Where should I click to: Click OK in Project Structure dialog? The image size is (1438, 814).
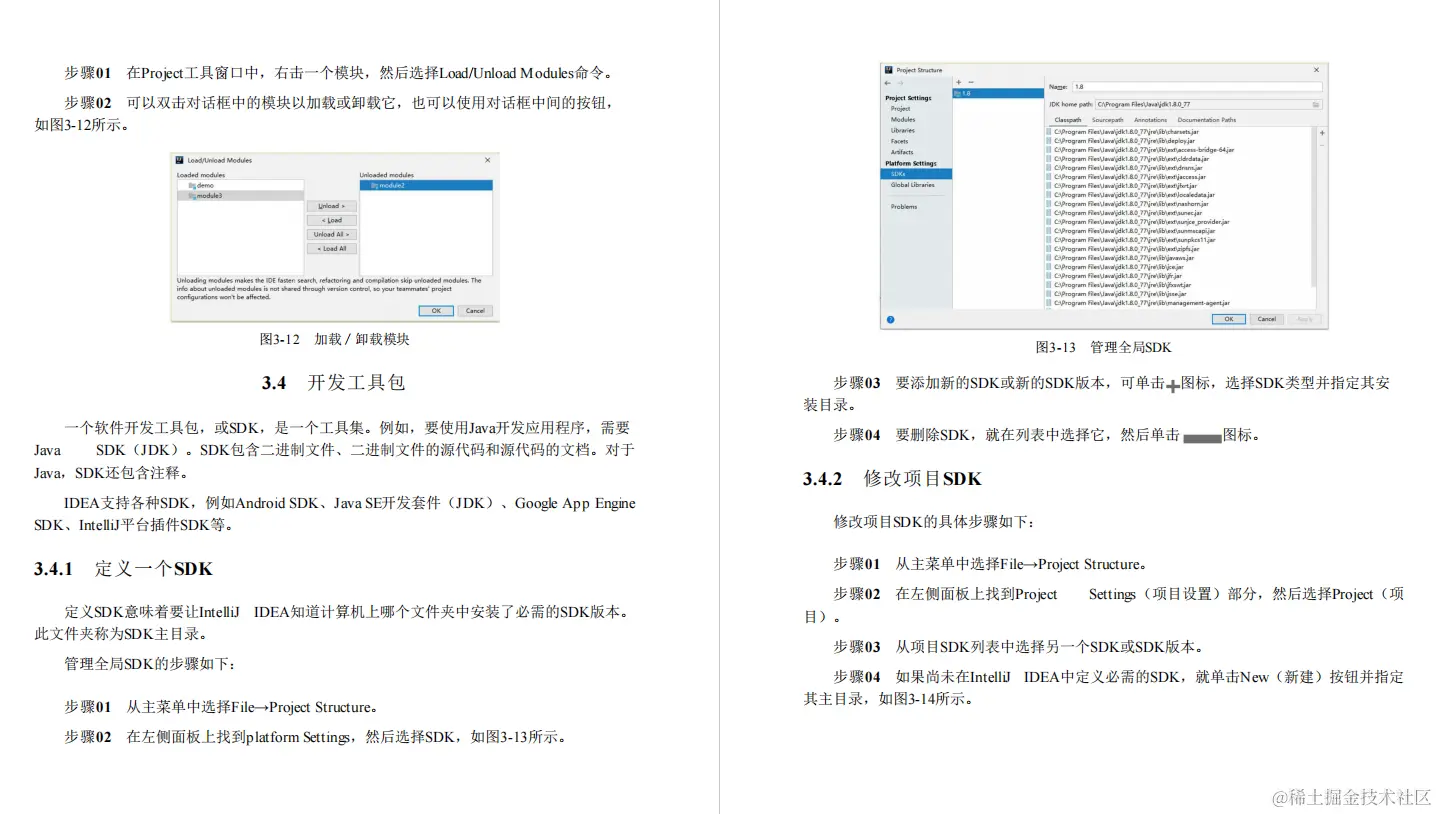(x=1229, y=319)
